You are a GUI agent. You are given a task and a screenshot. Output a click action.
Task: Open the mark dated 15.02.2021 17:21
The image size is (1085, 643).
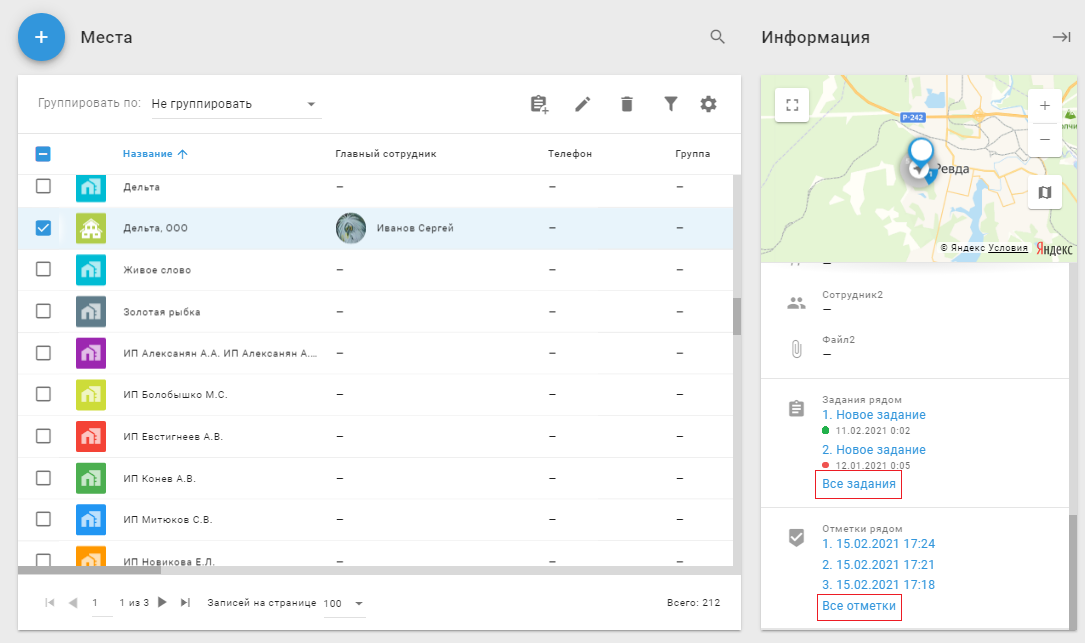[879, 565]
